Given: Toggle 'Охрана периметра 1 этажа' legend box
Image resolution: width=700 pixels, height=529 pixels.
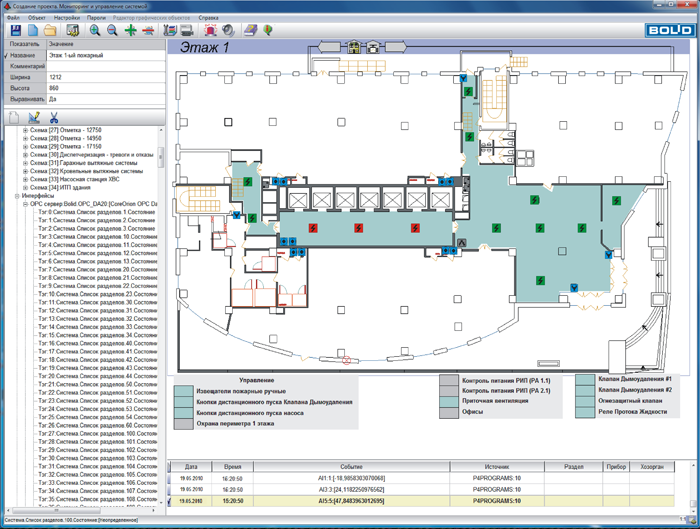Looking at the screenshot, I should 182,424.
